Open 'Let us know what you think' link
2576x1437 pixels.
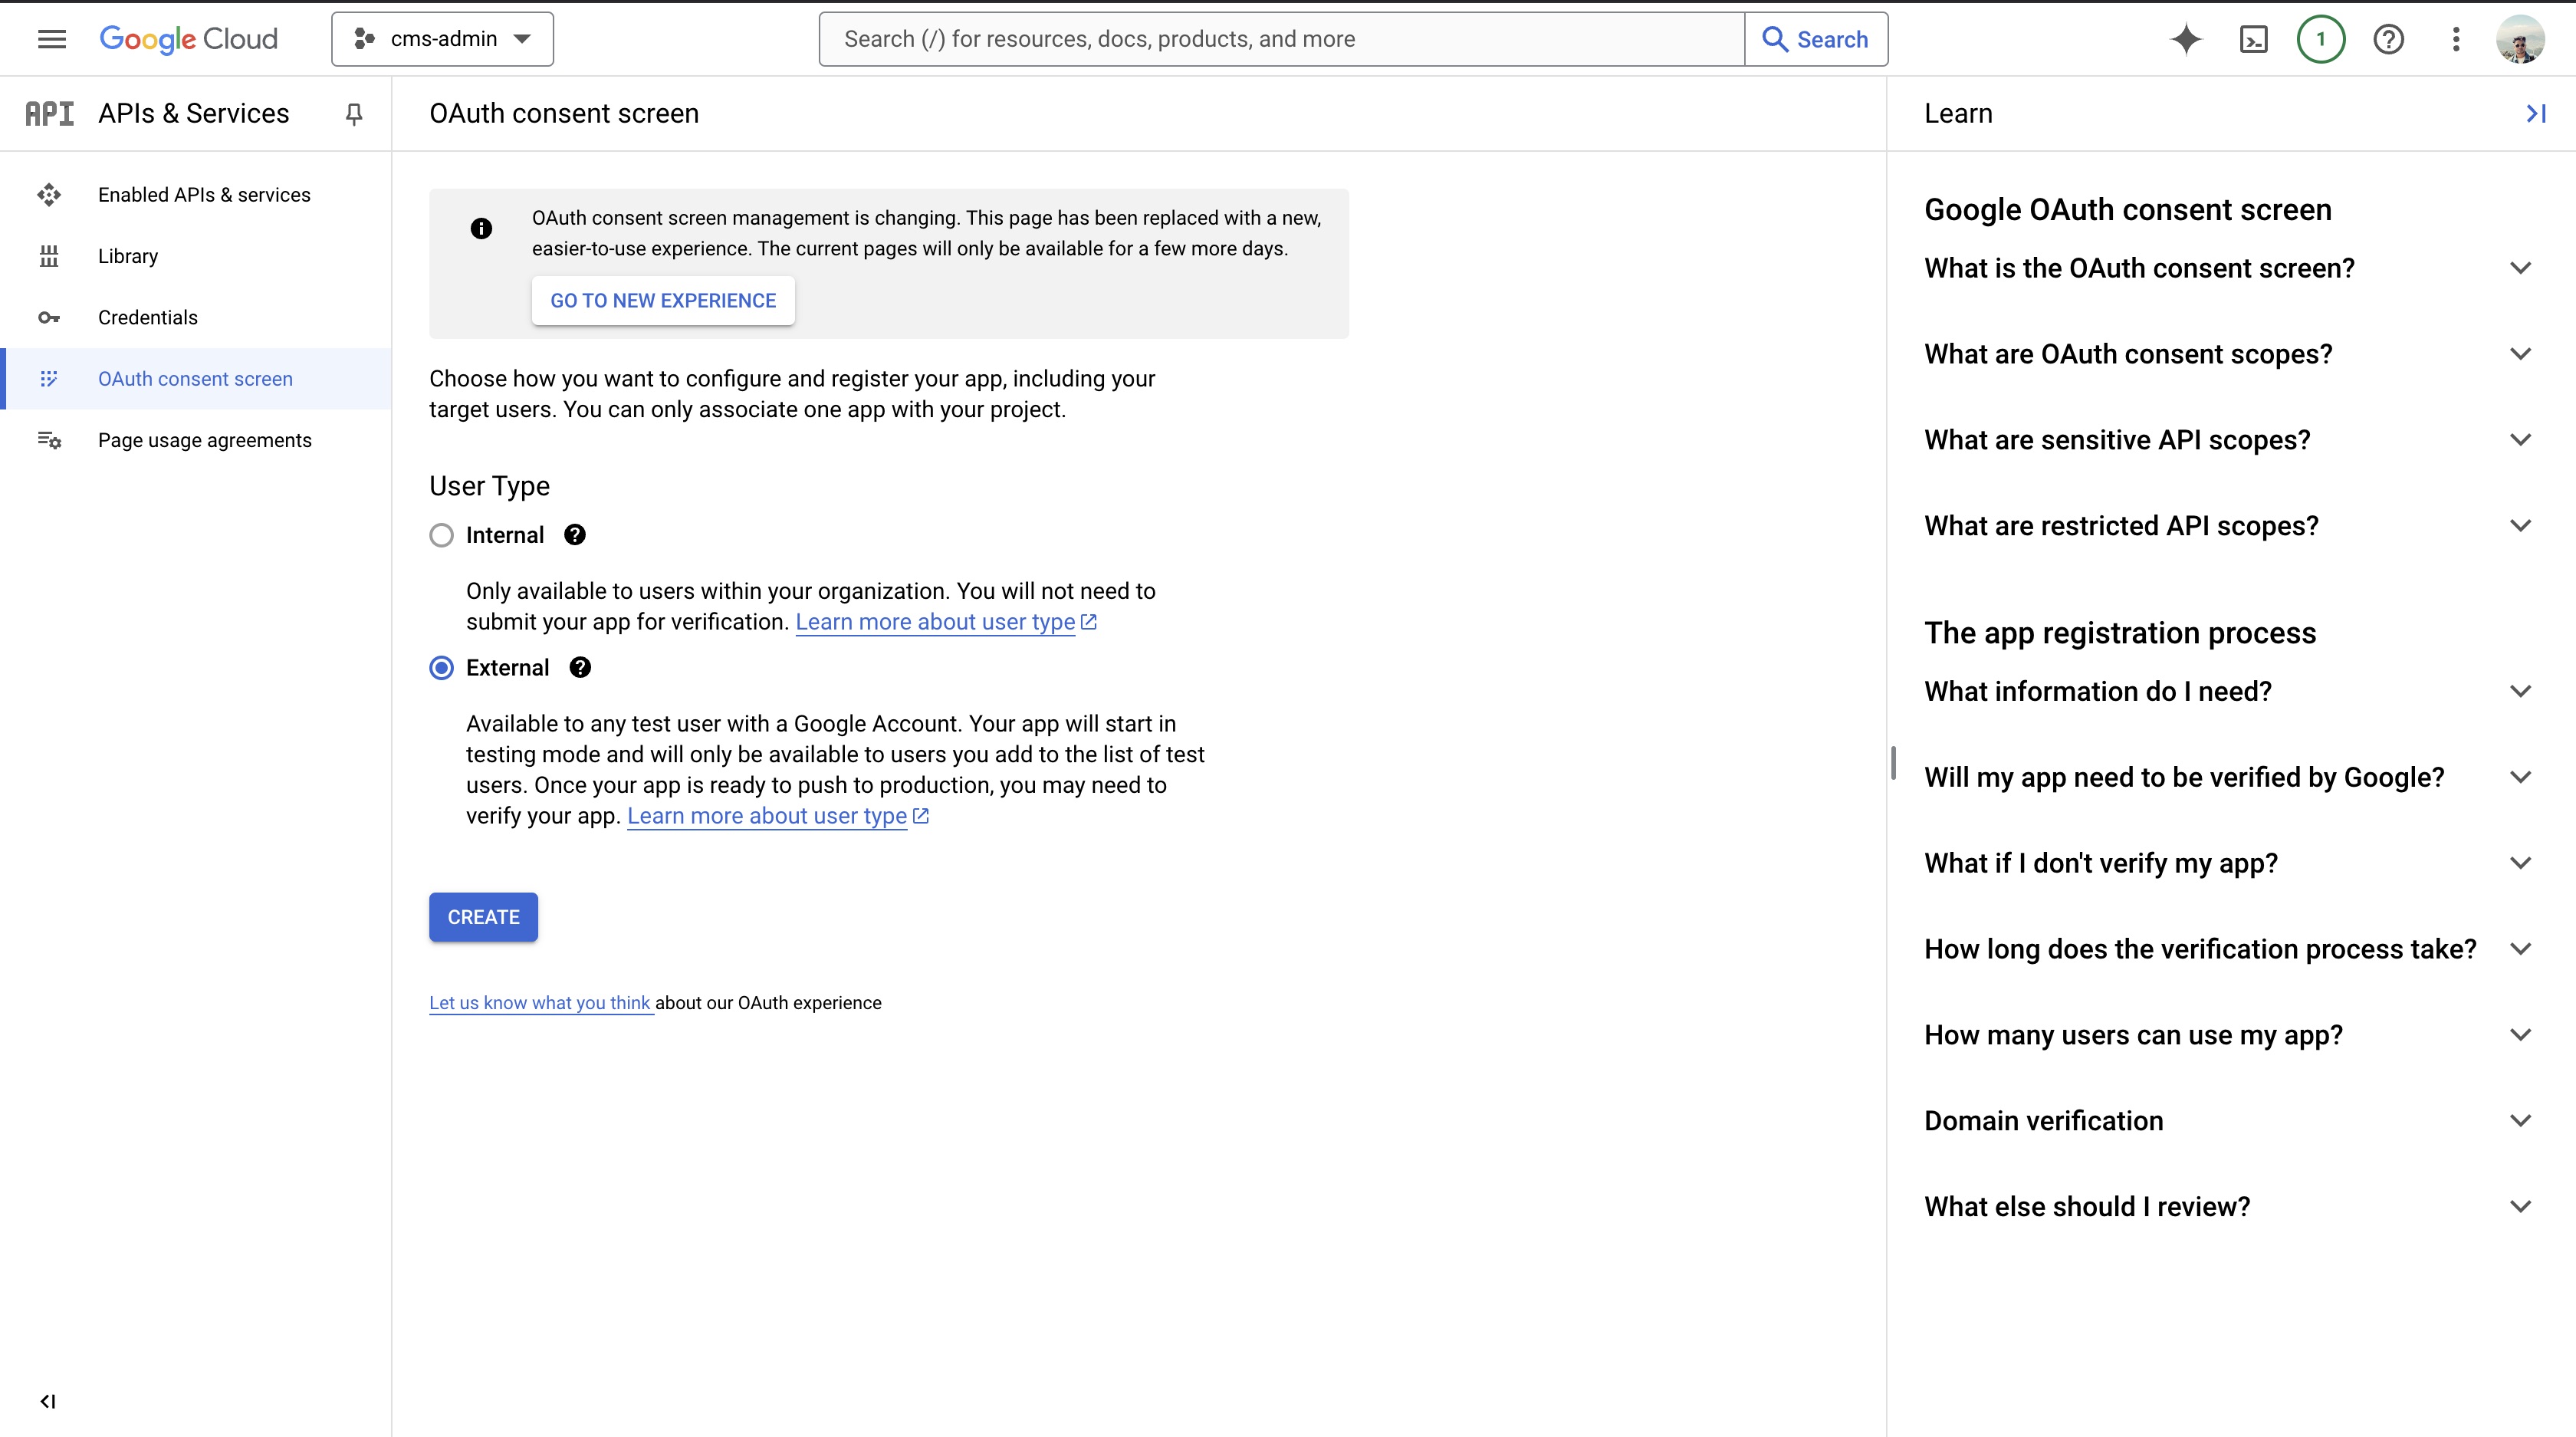(540, 1003)
